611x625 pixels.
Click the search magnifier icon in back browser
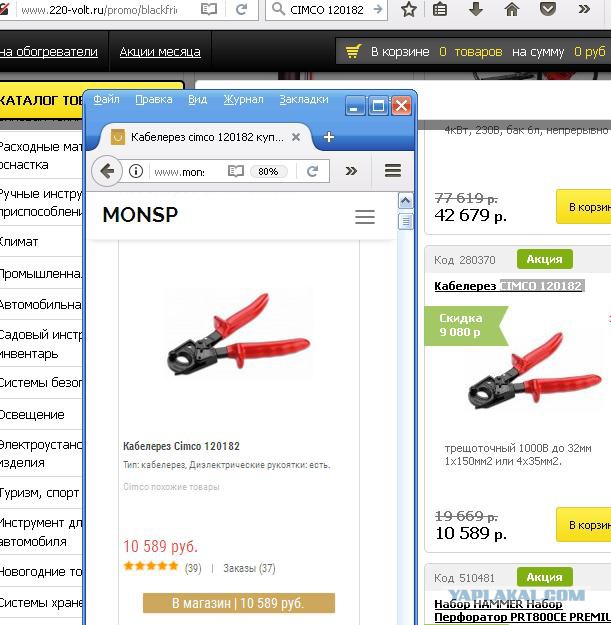pyautogui.click(x=278, y=9)
